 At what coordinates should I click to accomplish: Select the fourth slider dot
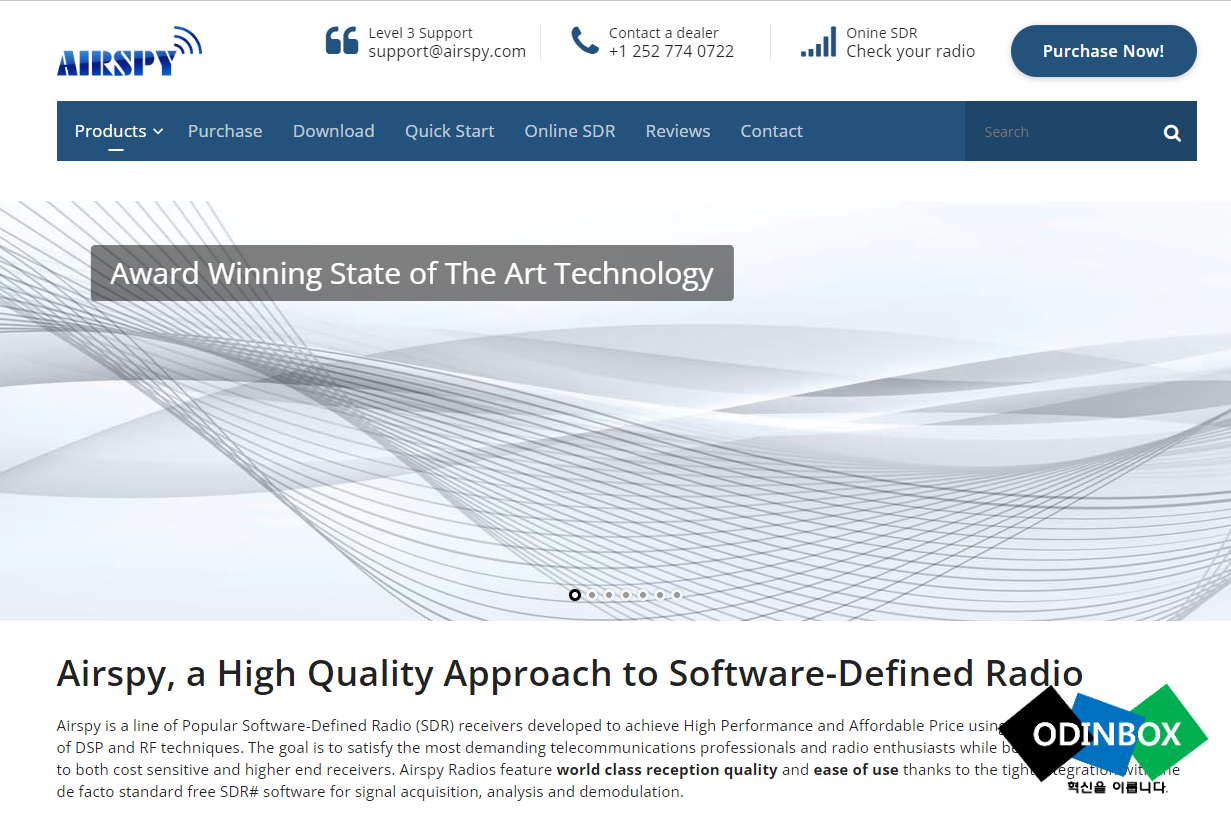626,595
